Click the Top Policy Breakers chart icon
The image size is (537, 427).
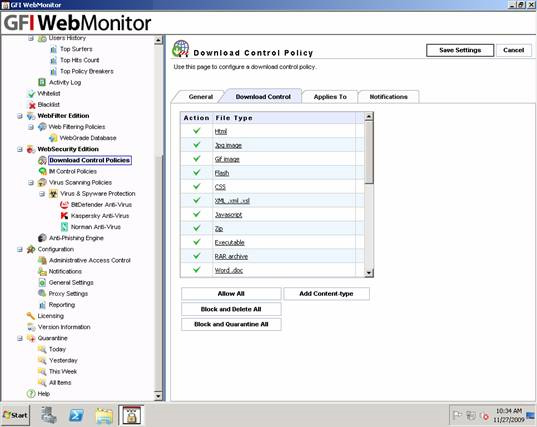pos(53,72)
